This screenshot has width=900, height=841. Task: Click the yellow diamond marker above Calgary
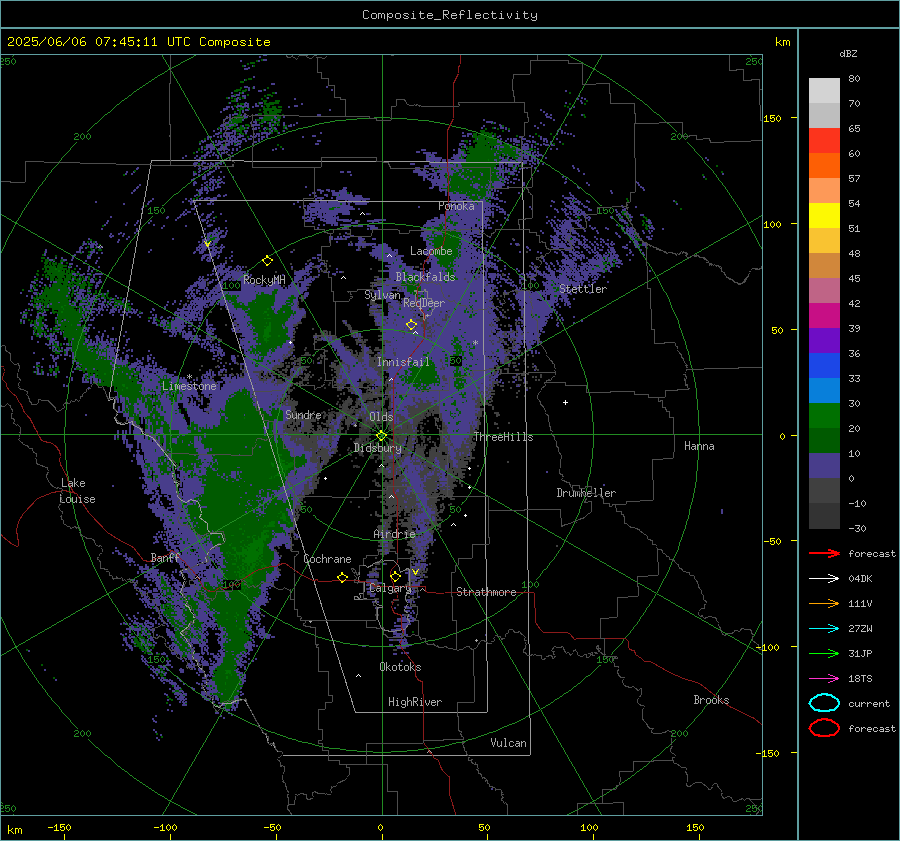pyautogui.click(x=395, y=576)
